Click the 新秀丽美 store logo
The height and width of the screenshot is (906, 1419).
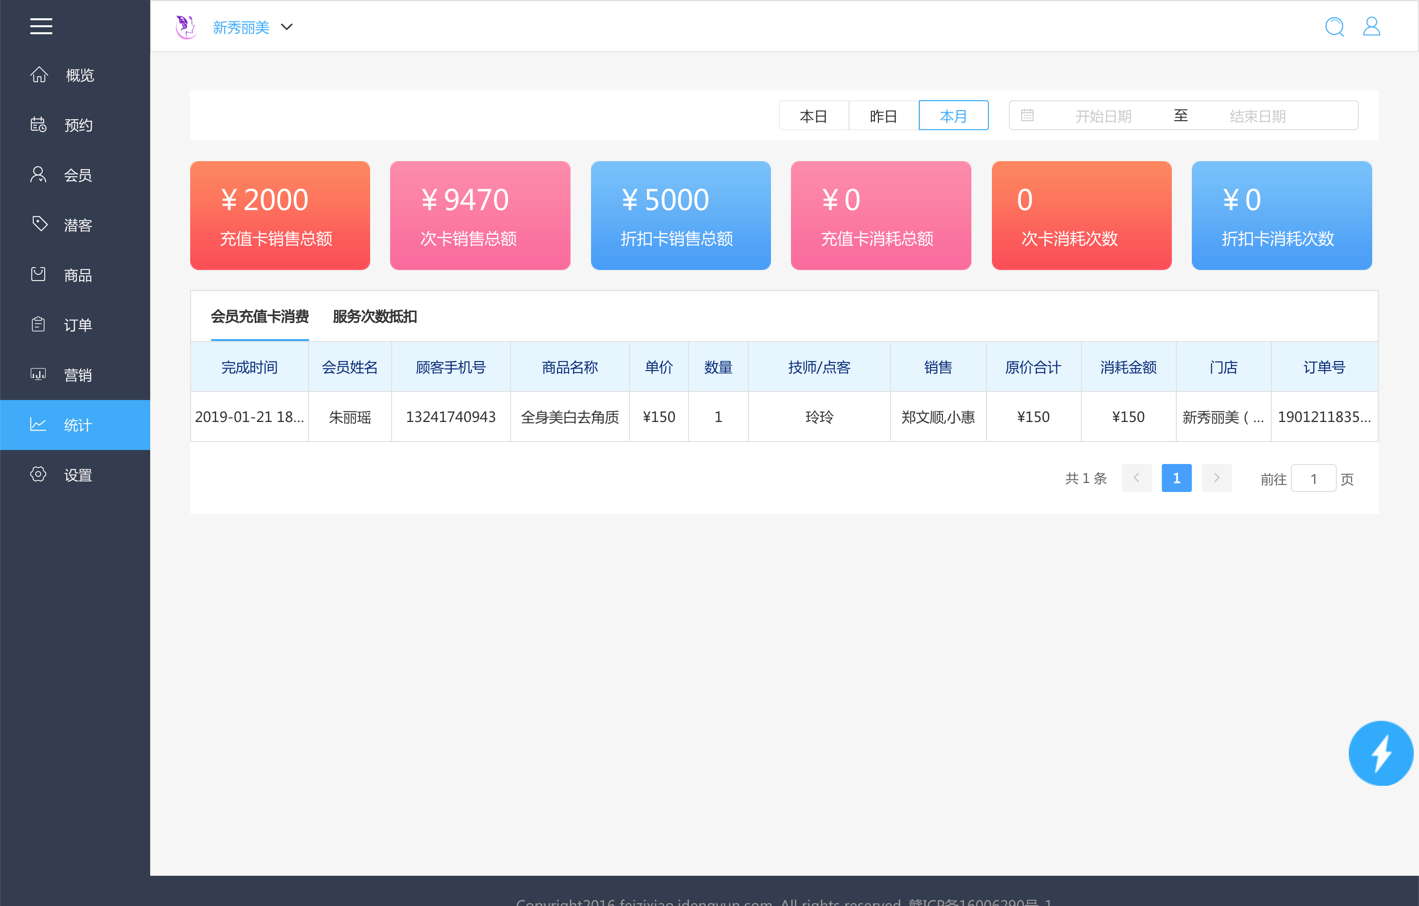tap(185, 27)
